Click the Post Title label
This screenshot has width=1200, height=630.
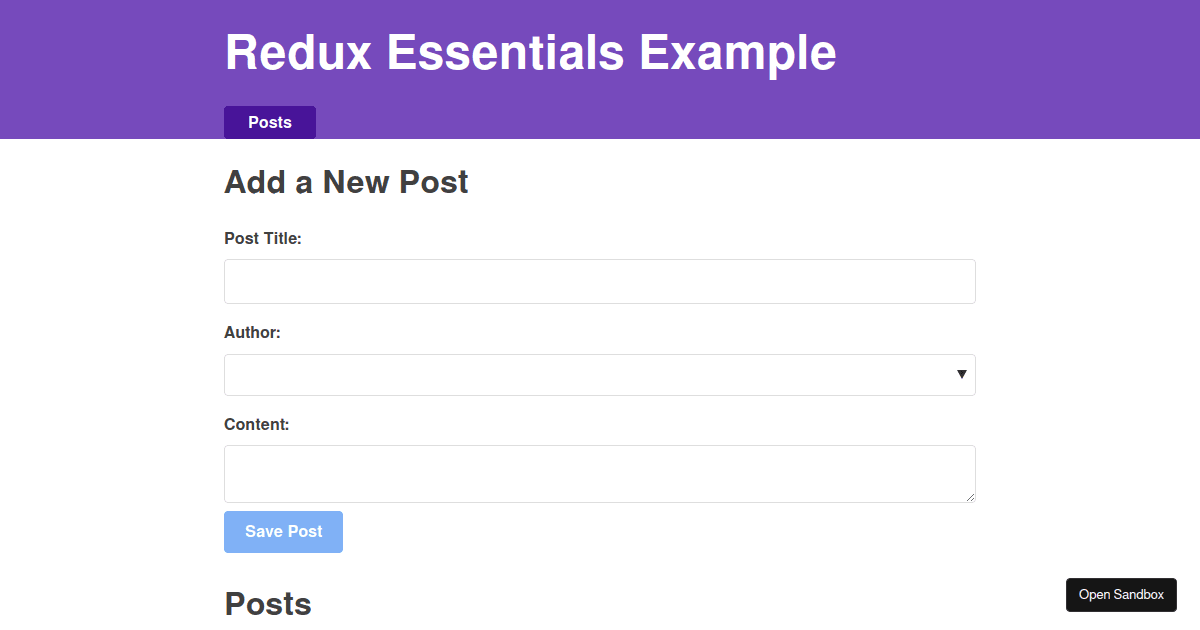pyautogui.click(x=263, y=238)
